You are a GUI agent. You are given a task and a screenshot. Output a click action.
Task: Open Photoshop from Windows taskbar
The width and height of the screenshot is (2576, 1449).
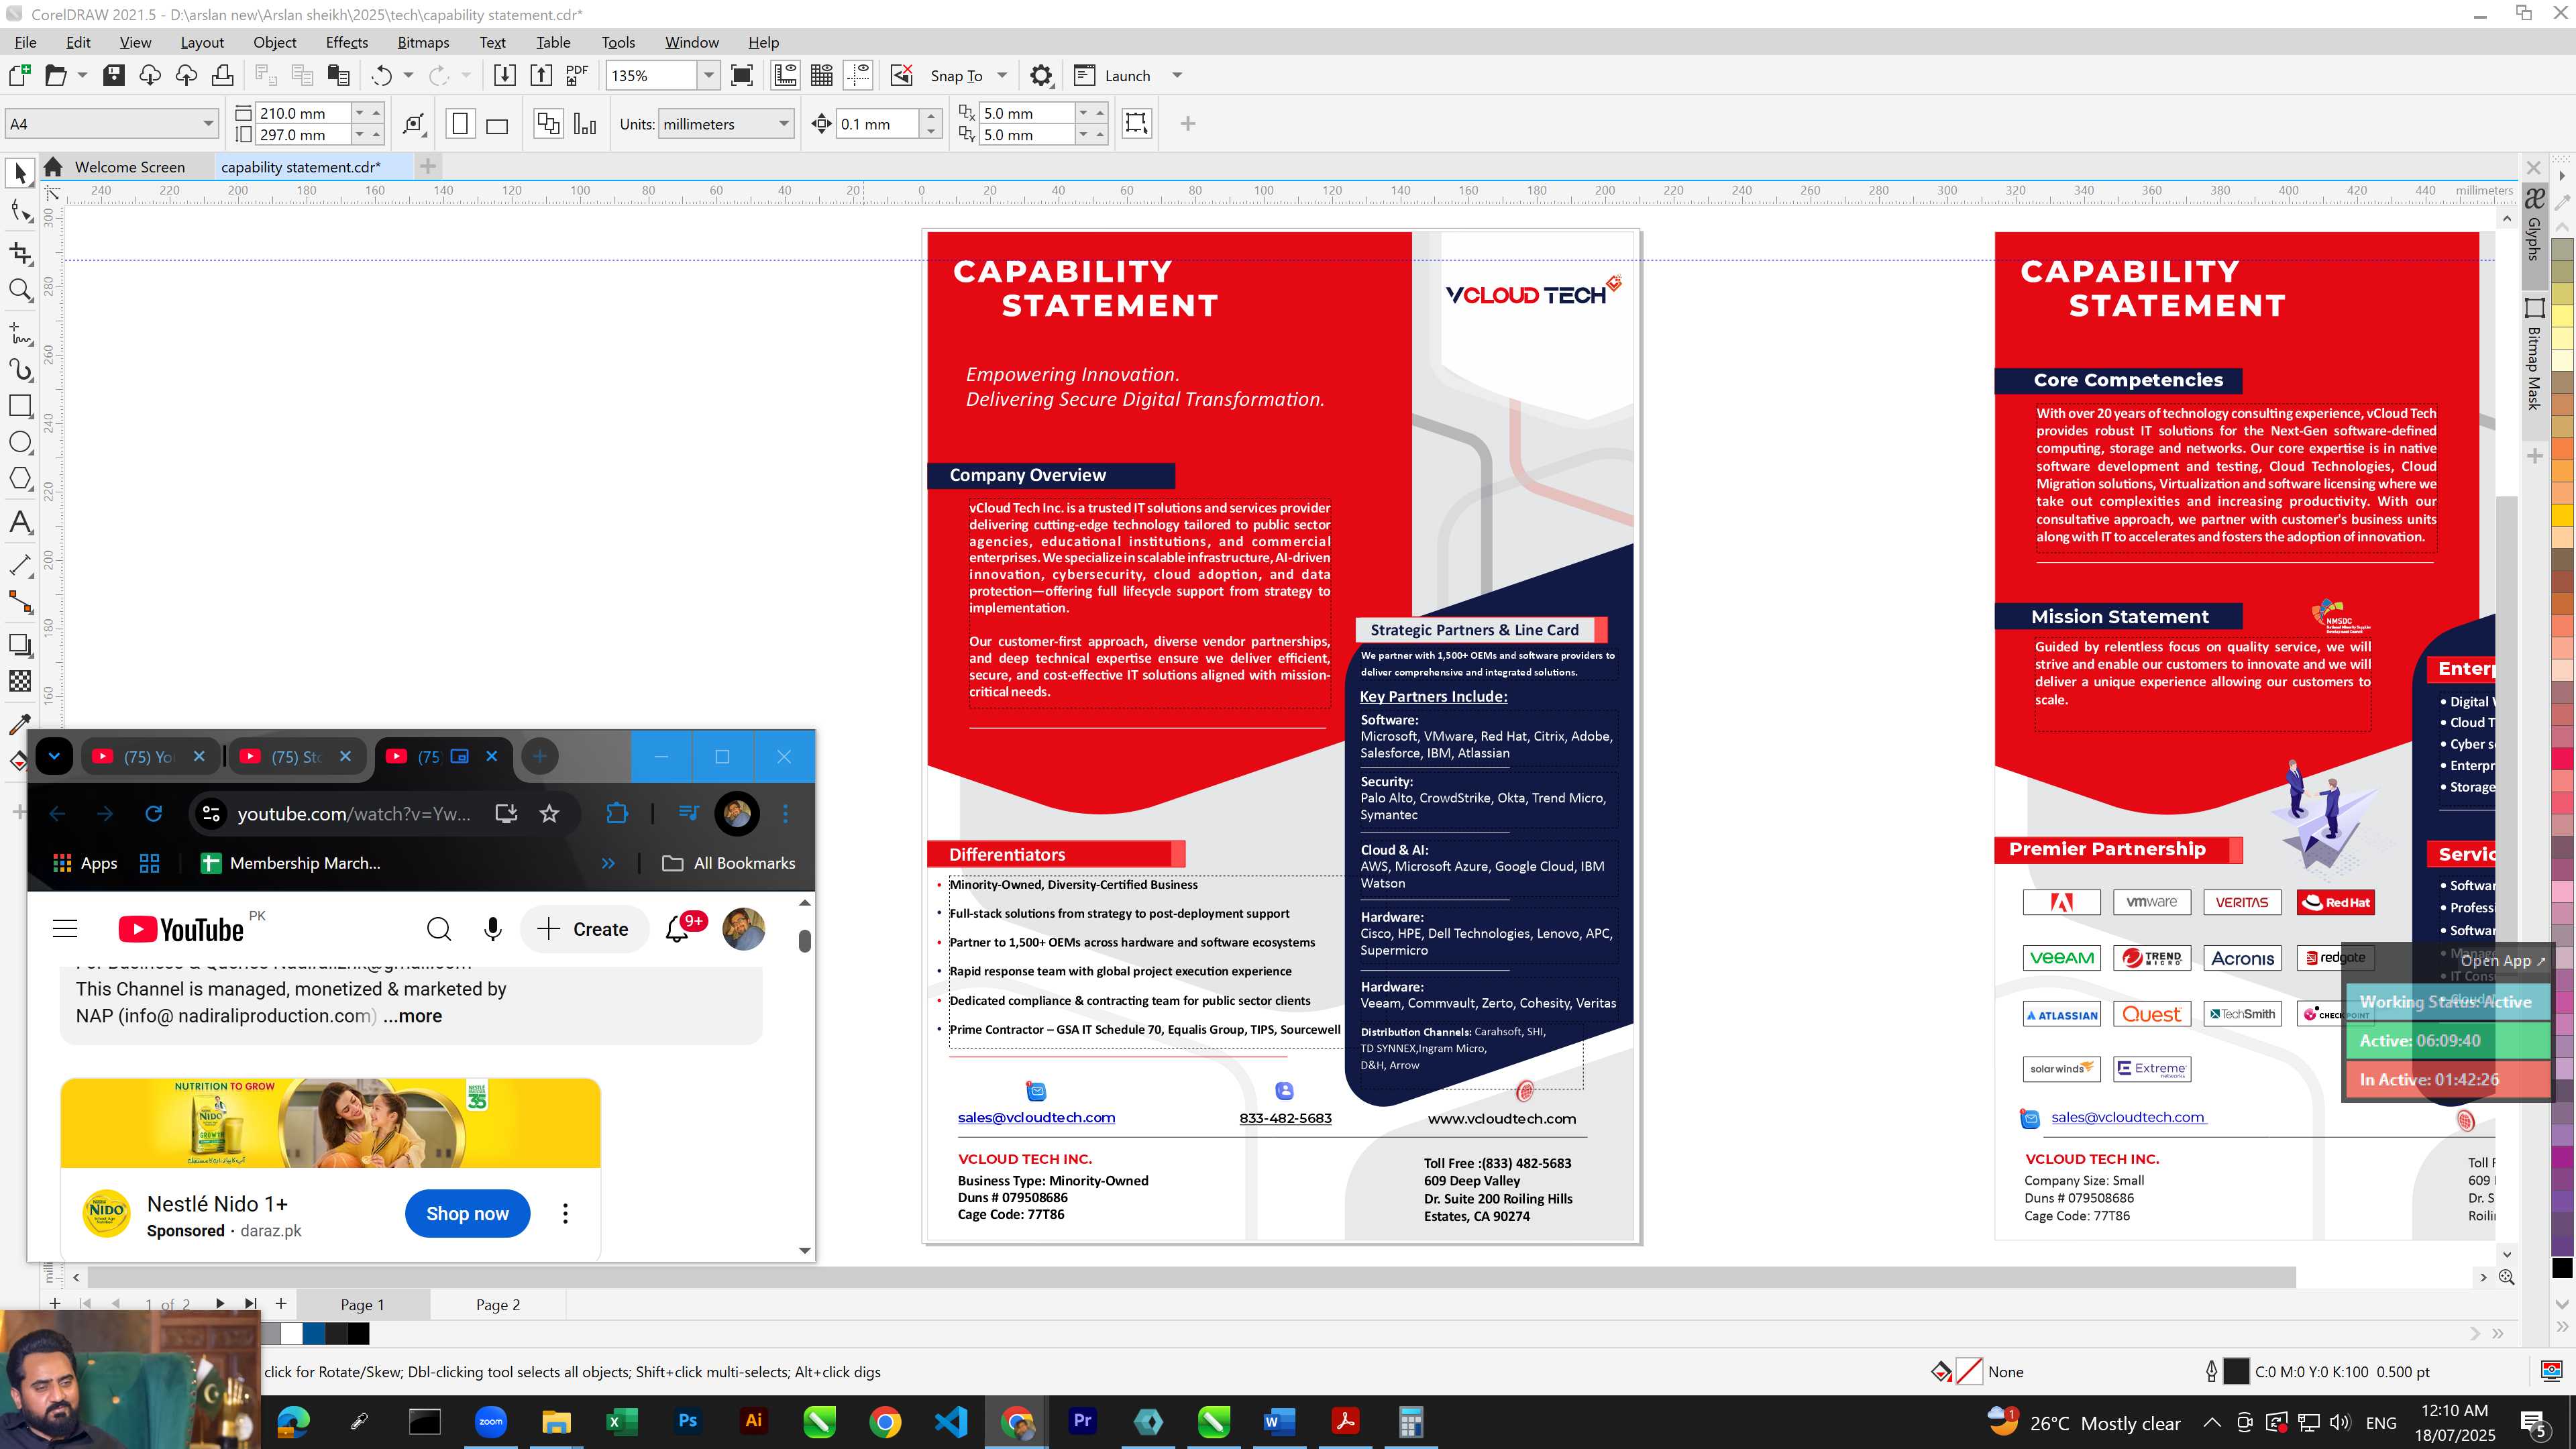click(x=688, y=1421)
